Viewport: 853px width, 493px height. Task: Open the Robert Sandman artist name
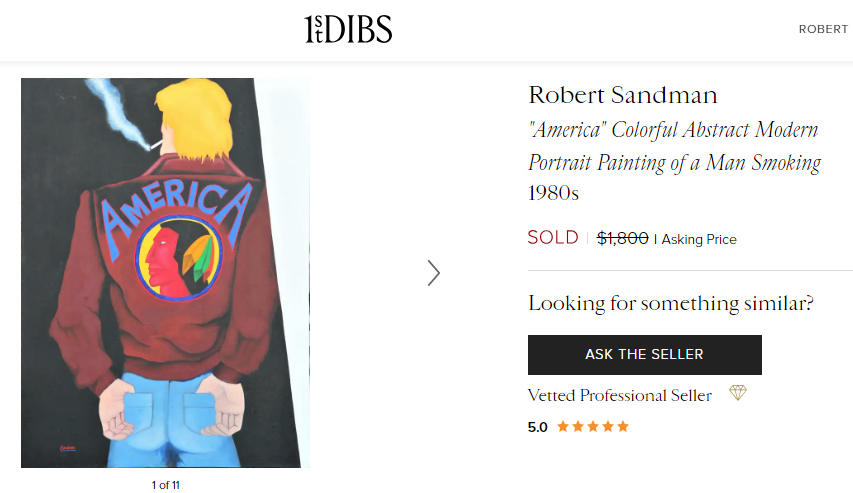(x=623, y=95)
